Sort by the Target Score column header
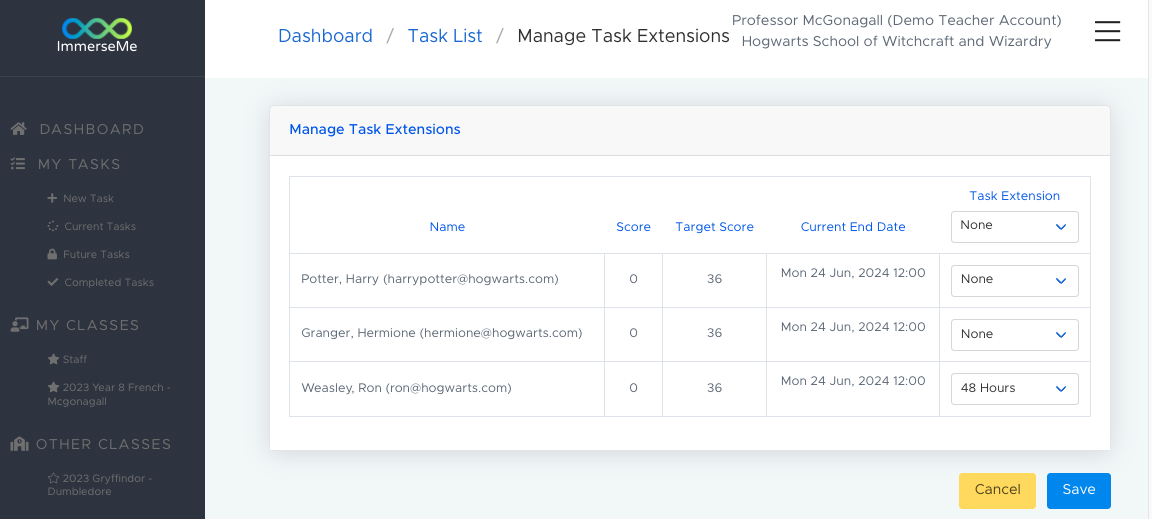Screen dimensions: 1152x519 tap(715, 227)
